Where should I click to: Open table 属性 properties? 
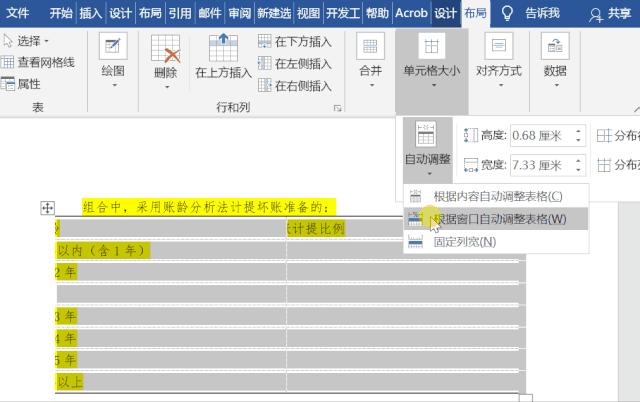tap(21, 84)
